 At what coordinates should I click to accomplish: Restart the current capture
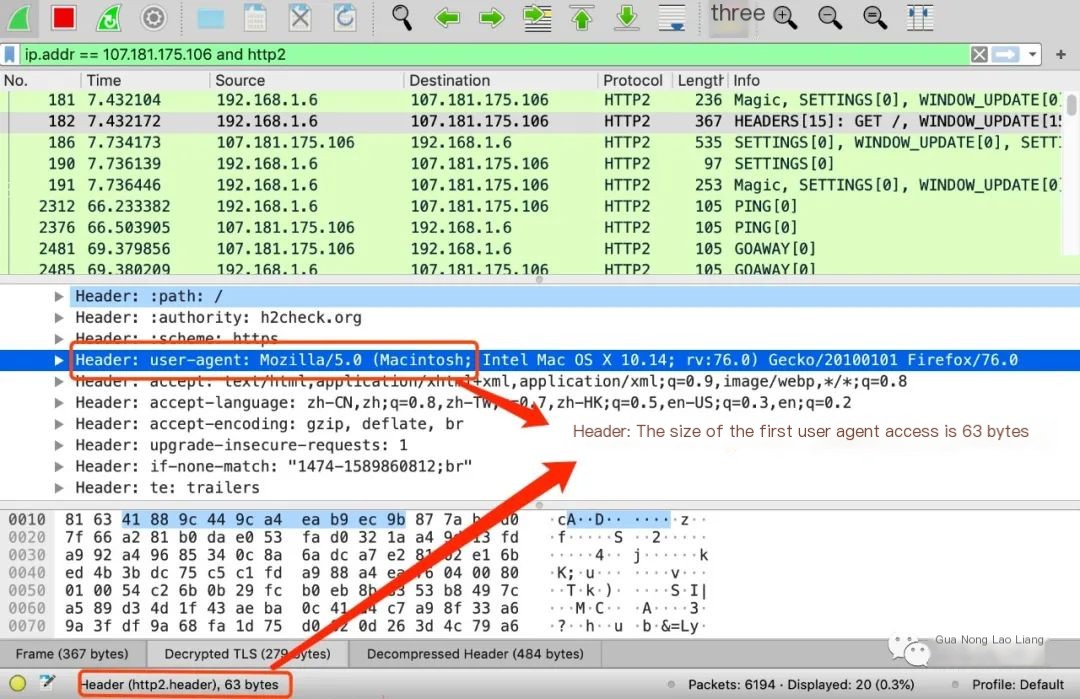pyautogui.click(x=108, y=17)
